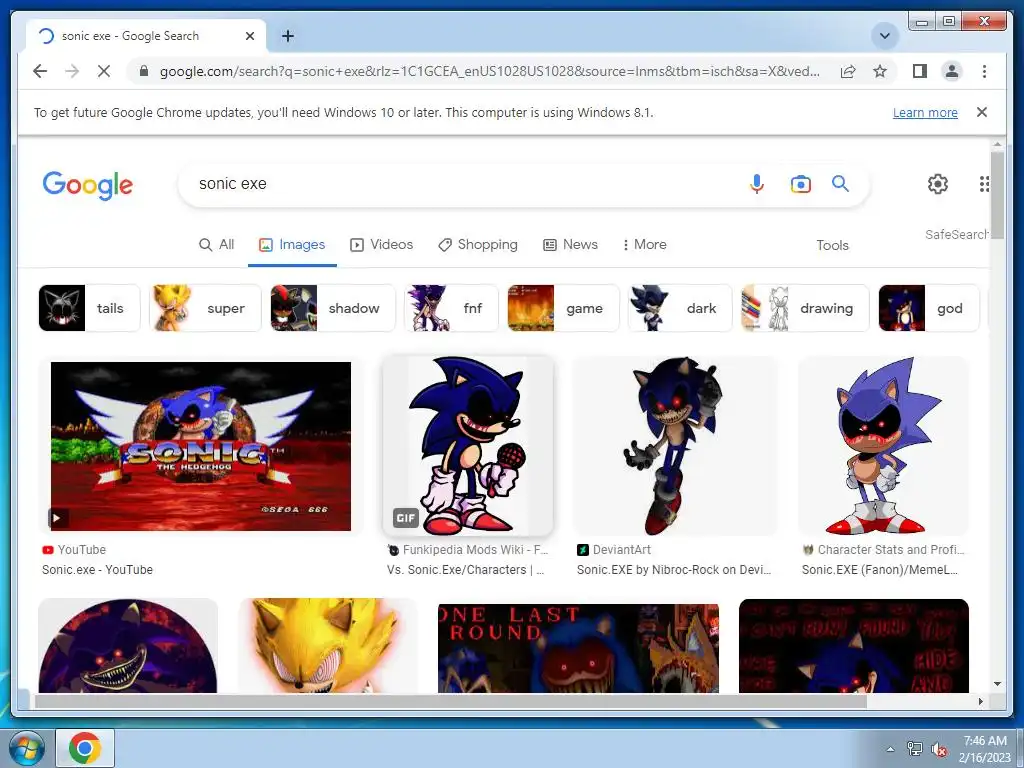Filter images by the super chip

[x=205, y=308]
